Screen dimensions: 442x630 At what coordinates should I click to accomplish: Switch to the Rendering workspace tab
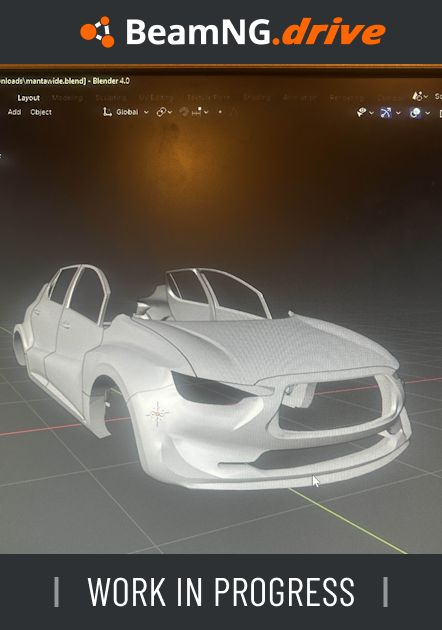[x=346, y=98]
